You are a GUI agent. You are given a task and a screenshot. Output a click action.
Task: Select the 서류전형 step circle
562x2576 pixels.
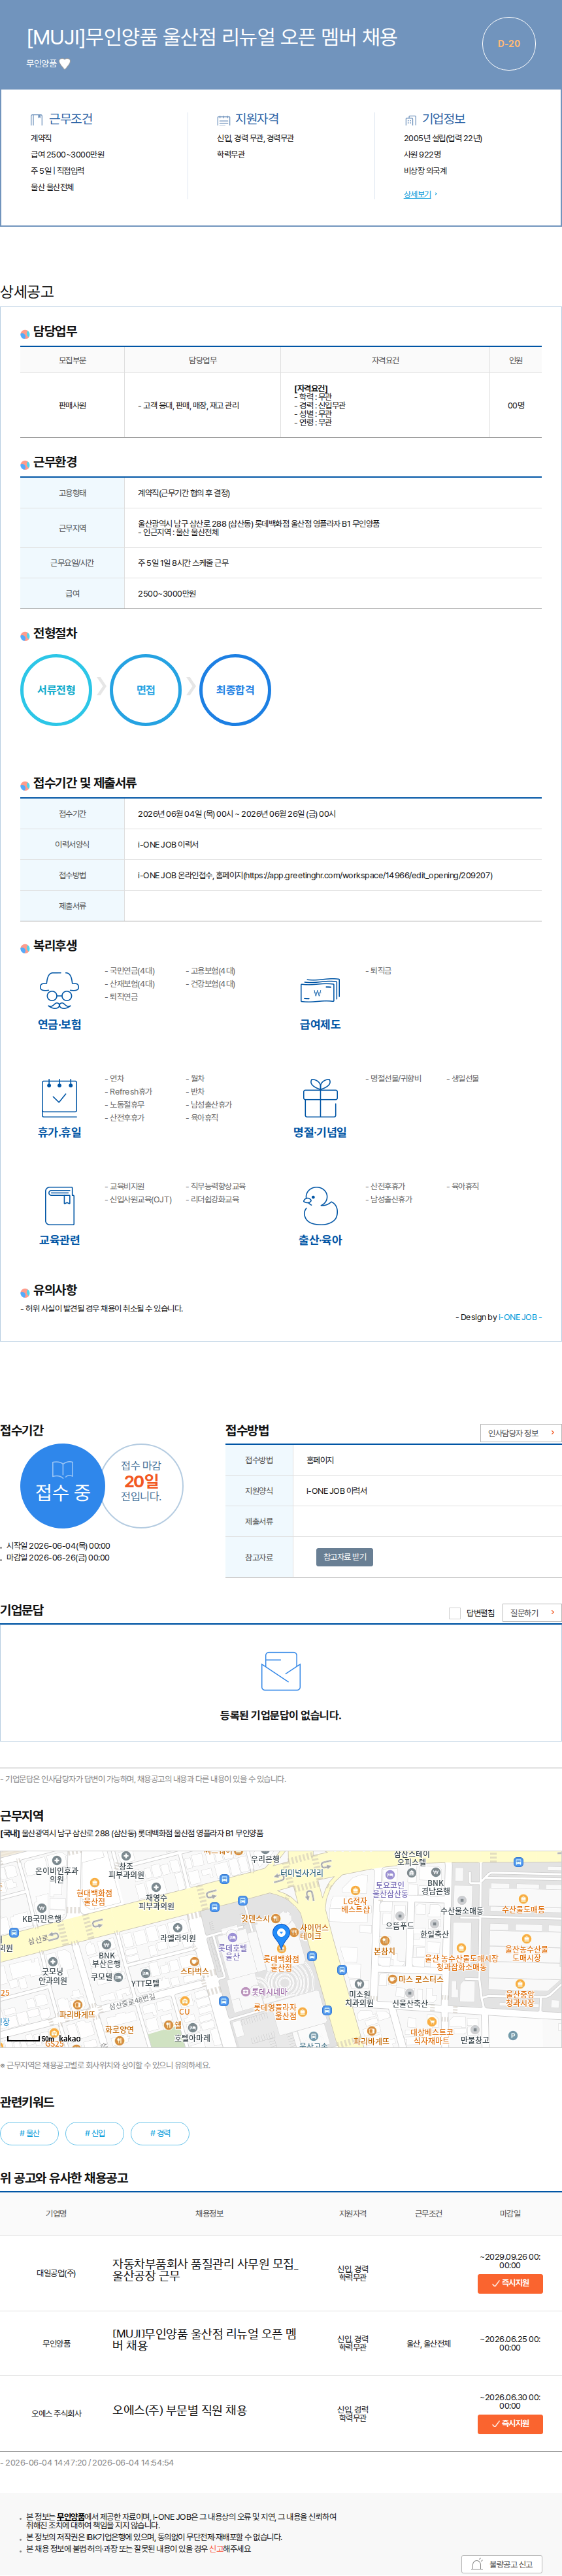pyautogui.click(x=57, y=690)
